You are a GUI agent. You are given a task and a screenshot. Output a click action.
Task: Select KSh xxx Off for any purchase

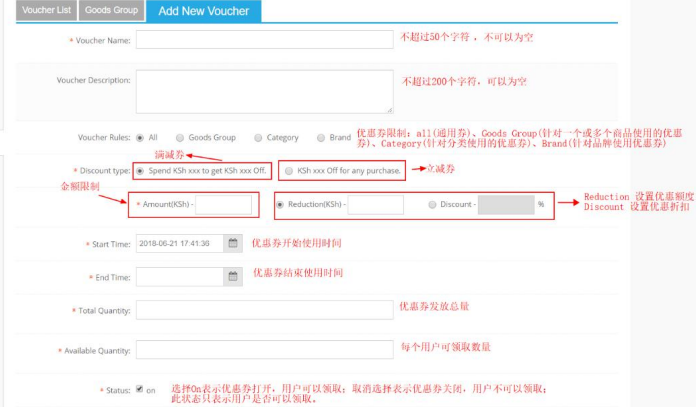tap(289, 171)
